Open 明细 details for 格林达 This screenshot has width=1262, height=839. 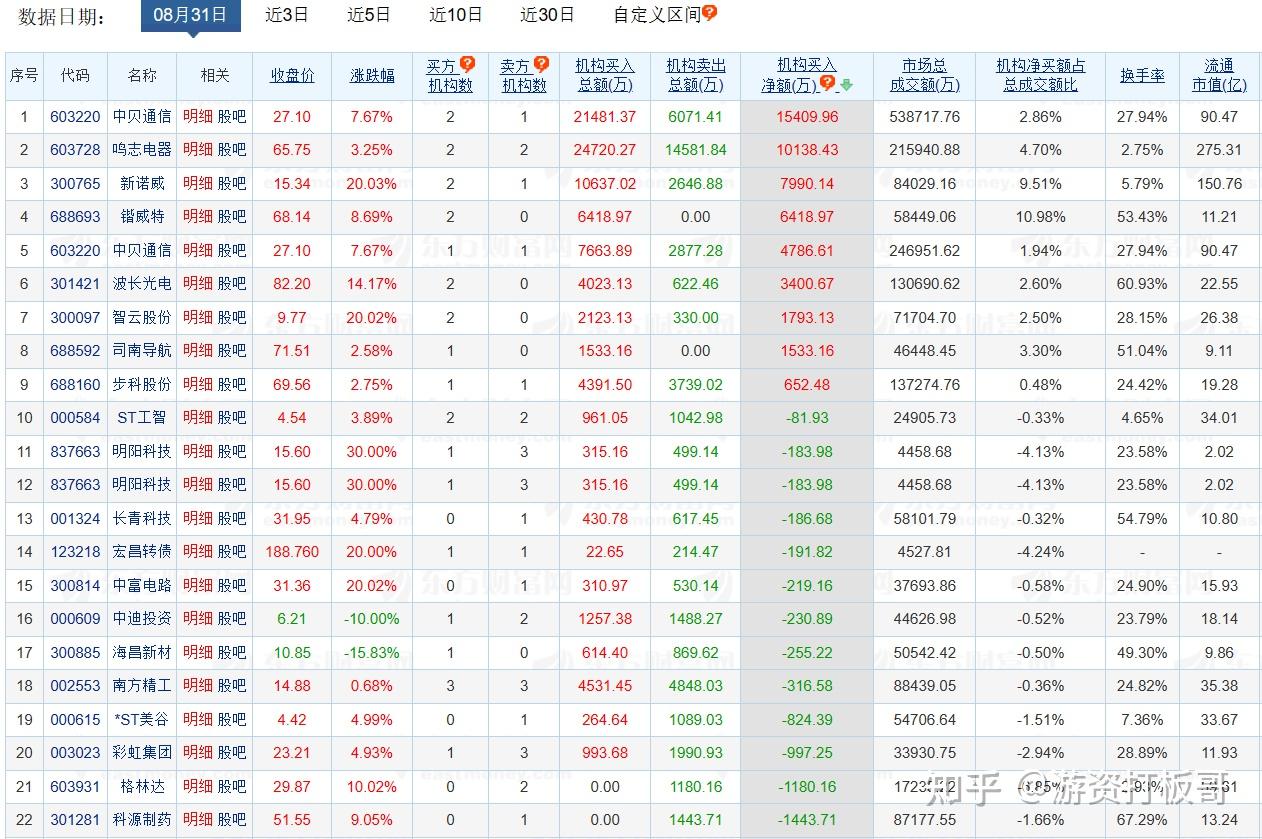click(199, 786)
